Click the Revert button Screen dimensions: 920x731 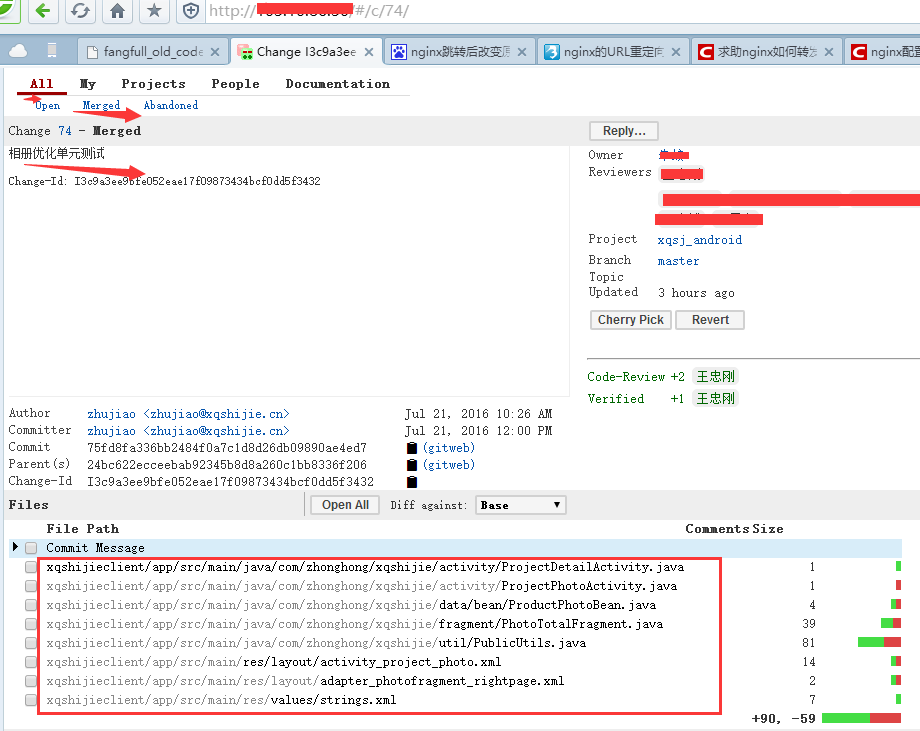click(710, 320)
